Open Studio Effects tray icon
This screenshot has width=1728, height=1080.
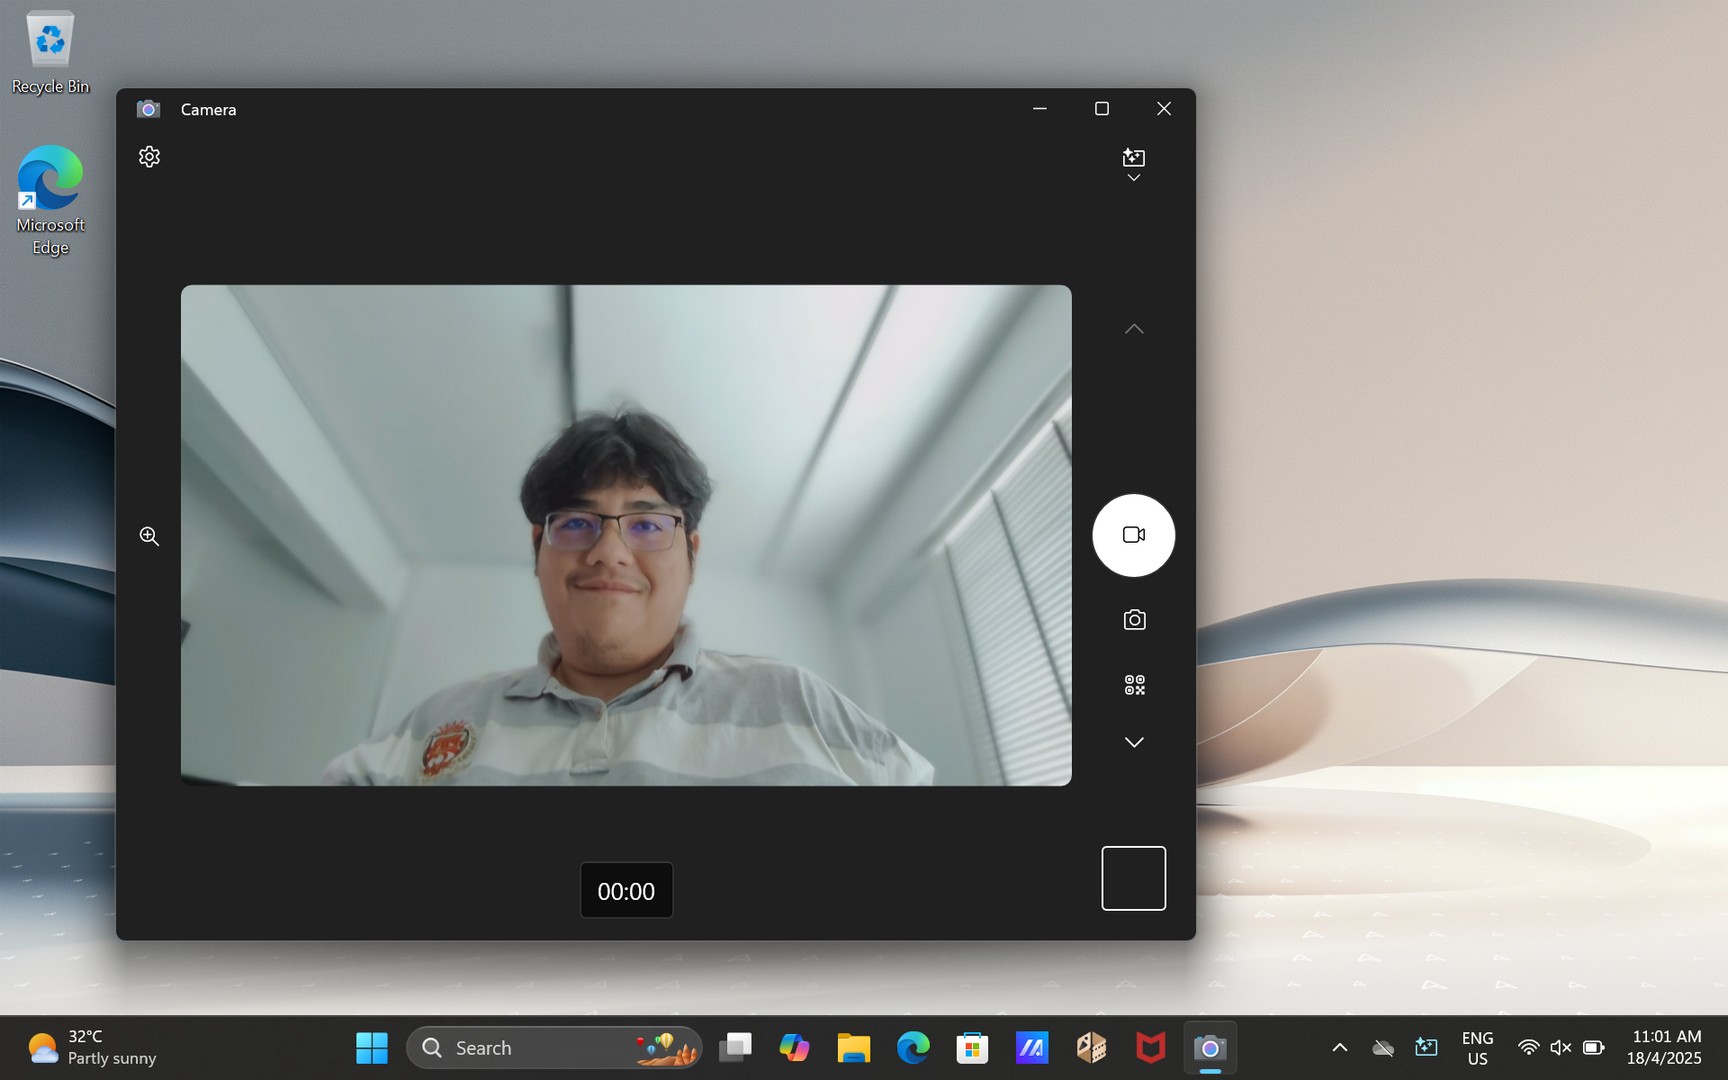click(x=1427, y=1048)
